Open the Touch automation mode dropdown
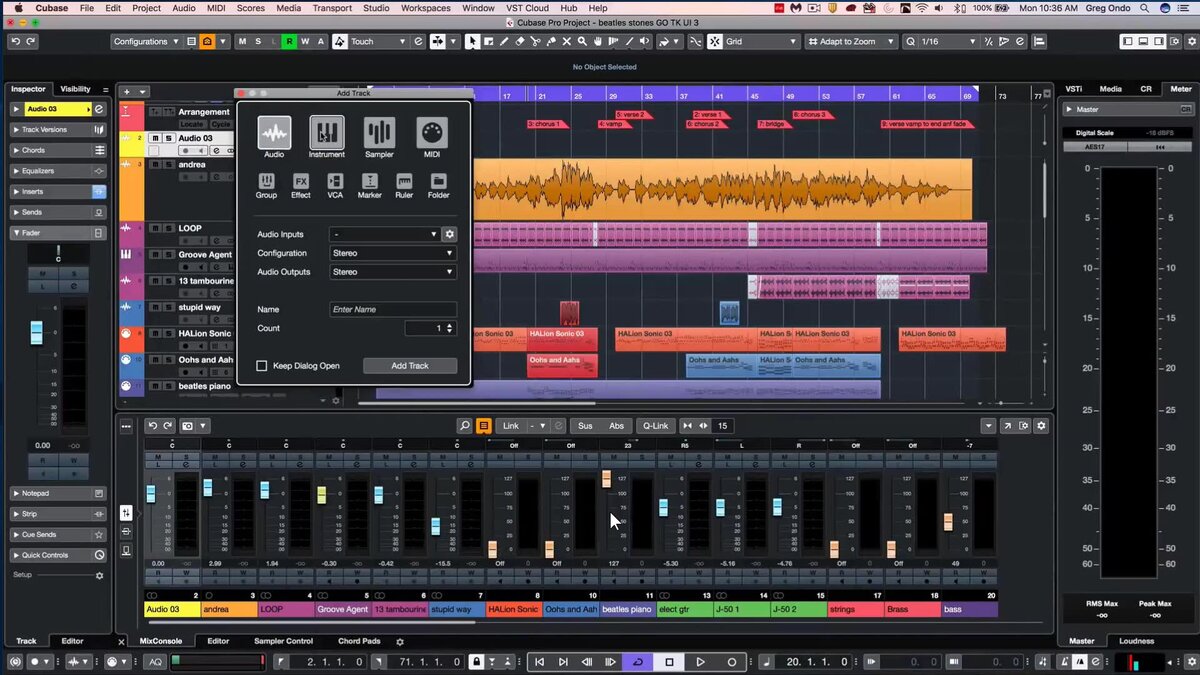 [x=379, y=42]
